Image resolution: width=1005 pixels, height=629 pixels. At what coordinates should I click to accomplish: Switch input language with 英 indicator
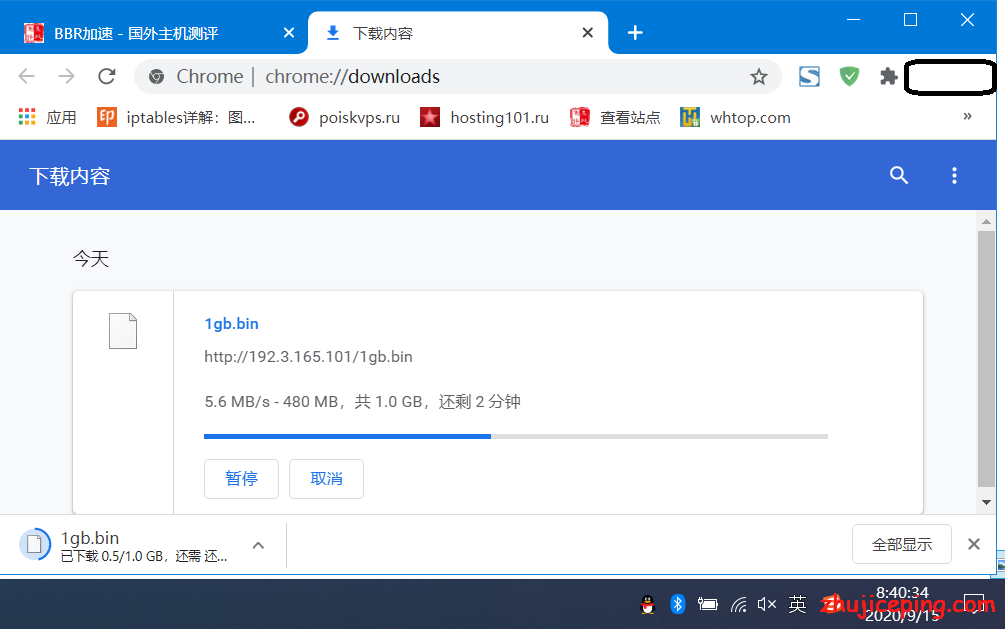[x=797, y=604]
